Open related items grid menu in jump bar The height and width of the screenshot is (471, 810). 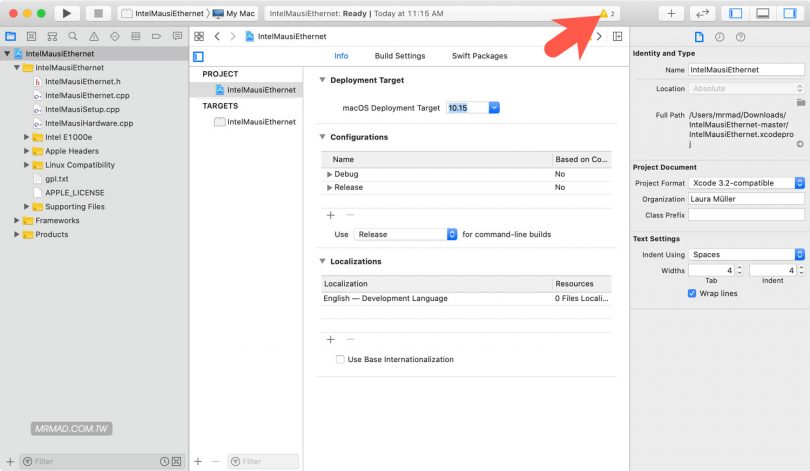[199, 36]
